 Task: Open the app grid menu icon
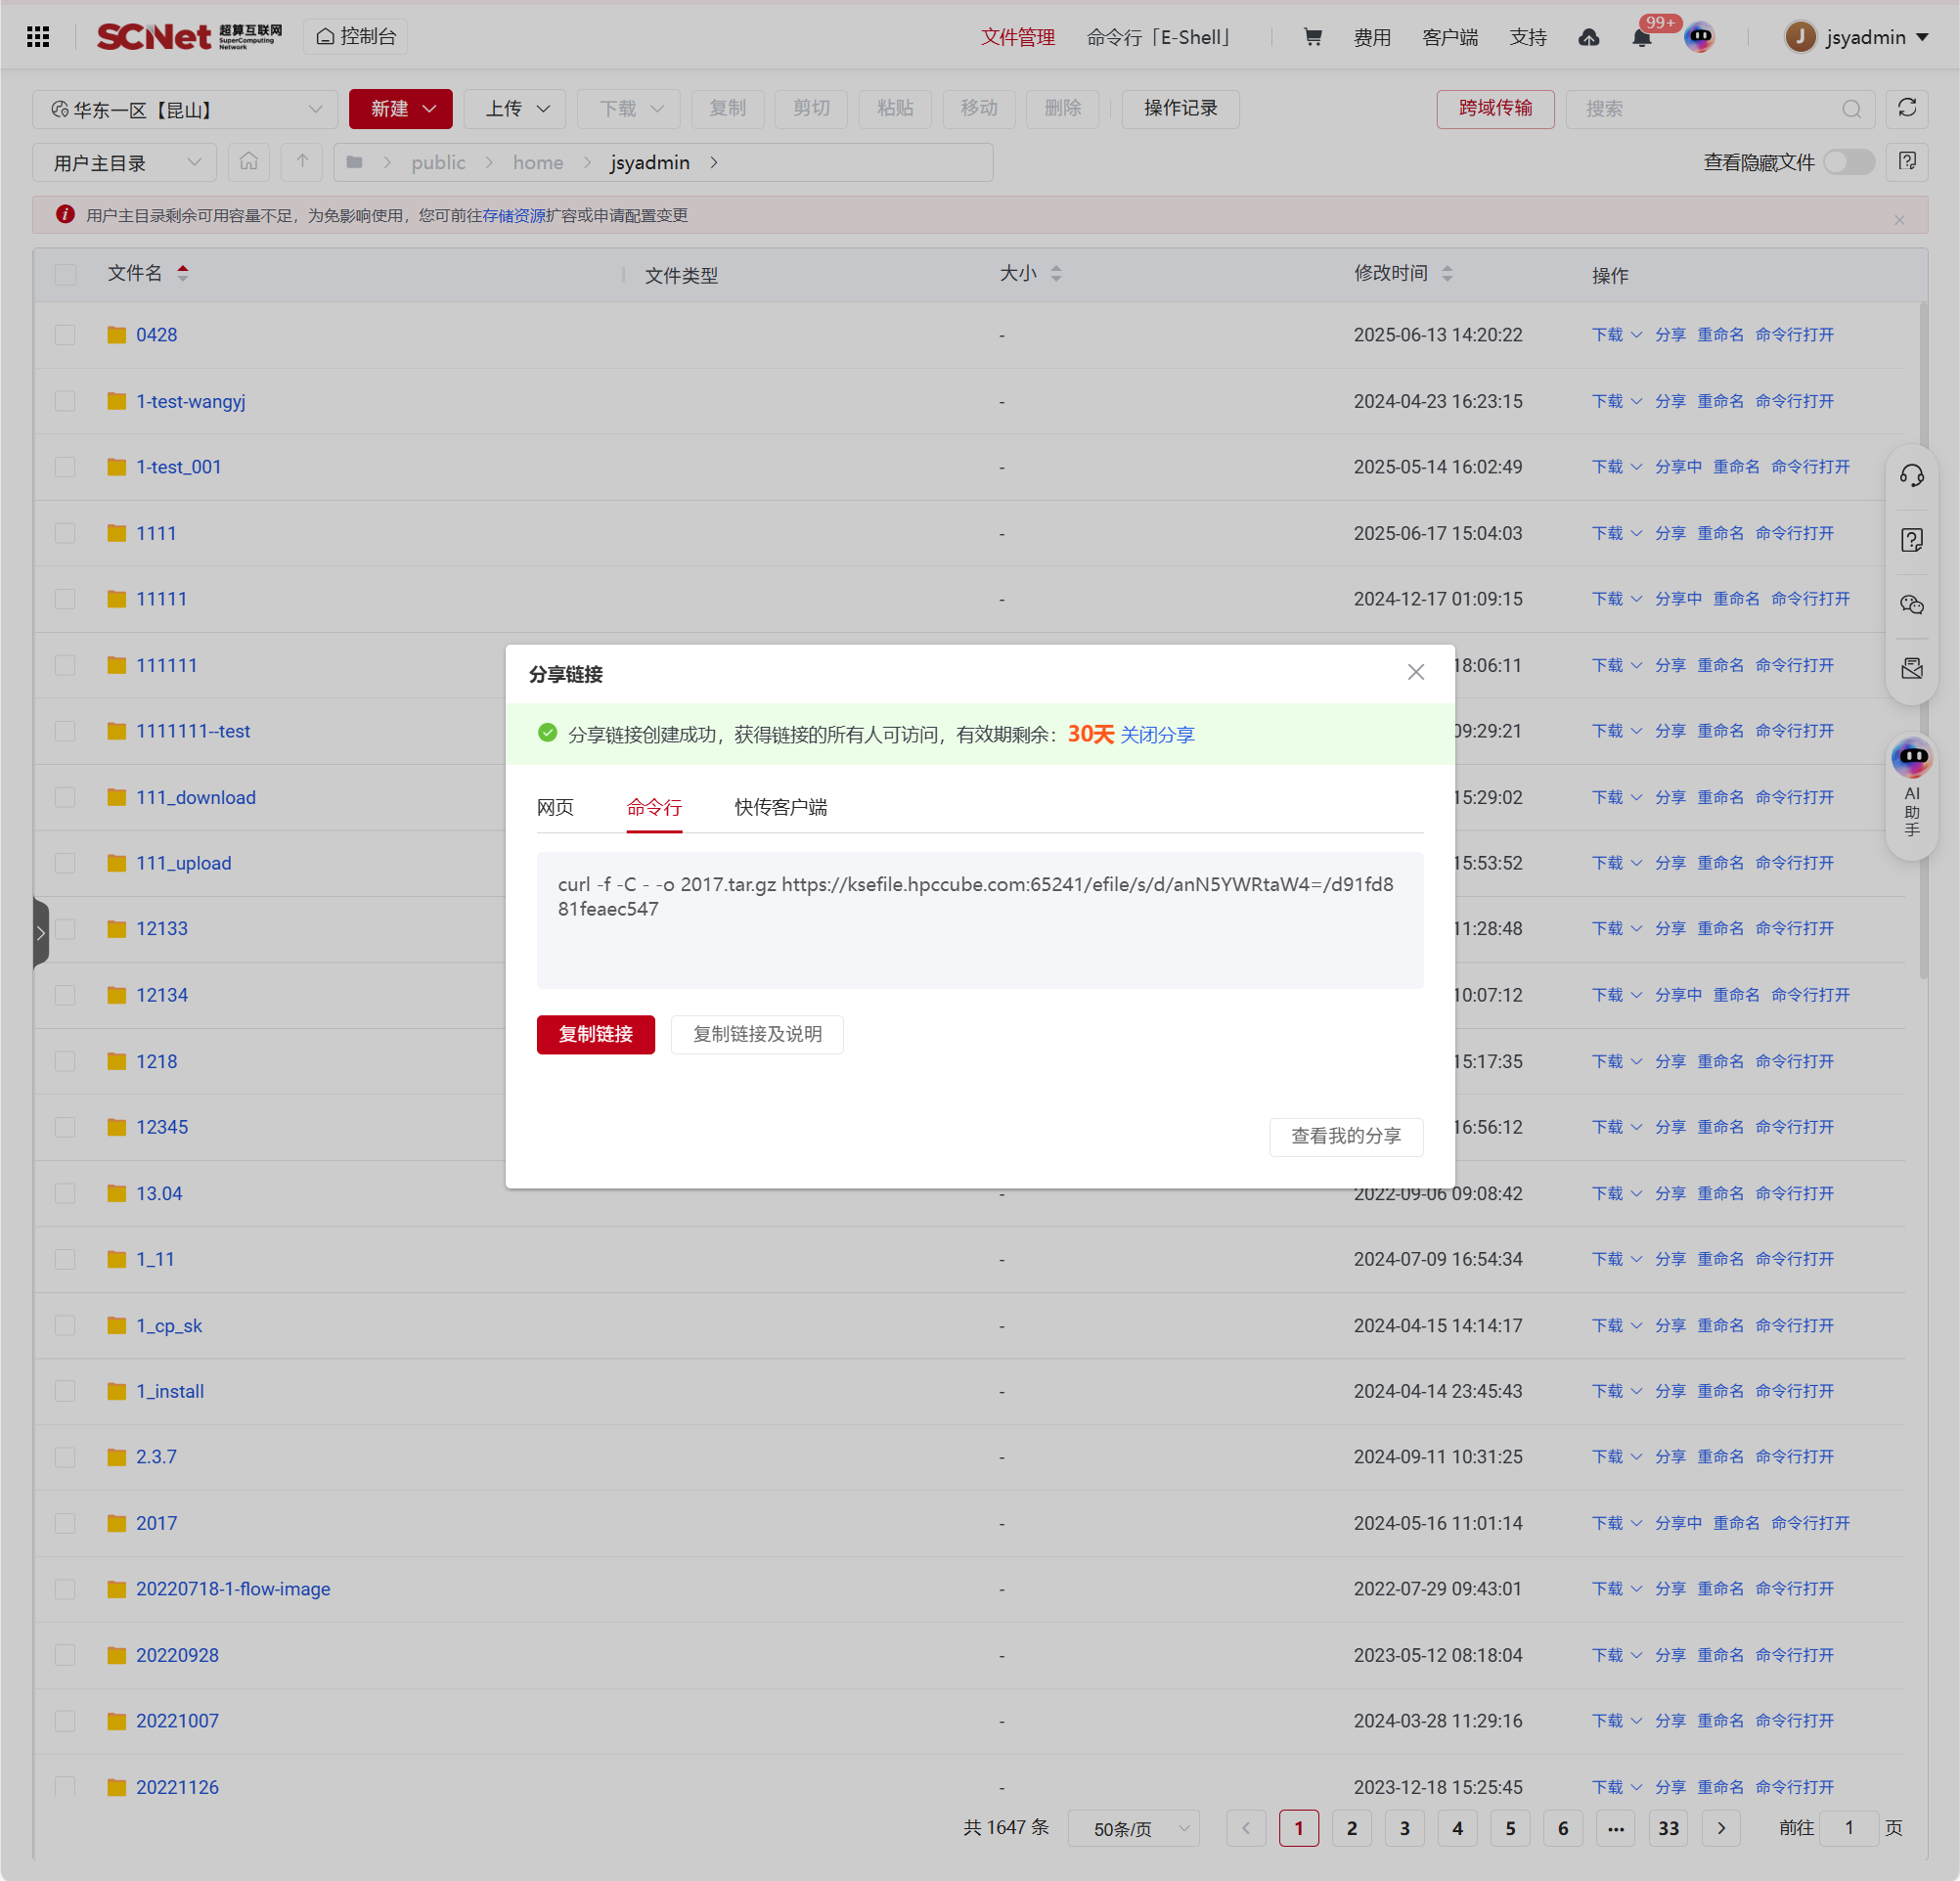(x=38, y=37)
